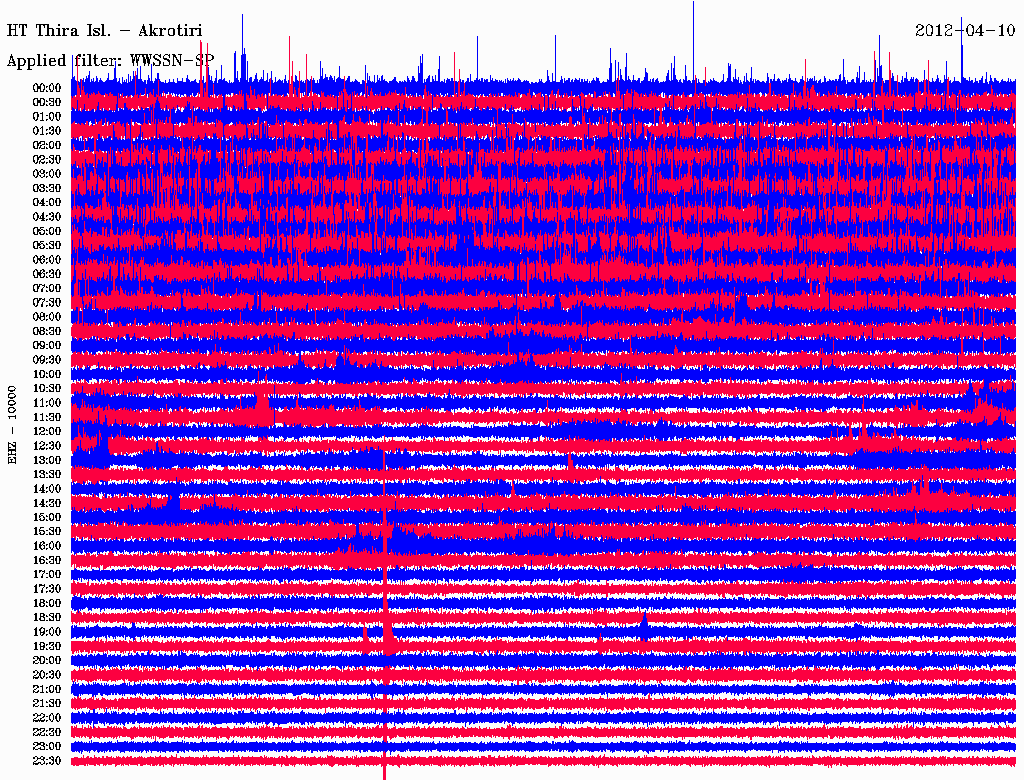The image size is (1024, 780).
Task: Select the 17:30 time label
Action: (x=47, y=589)
